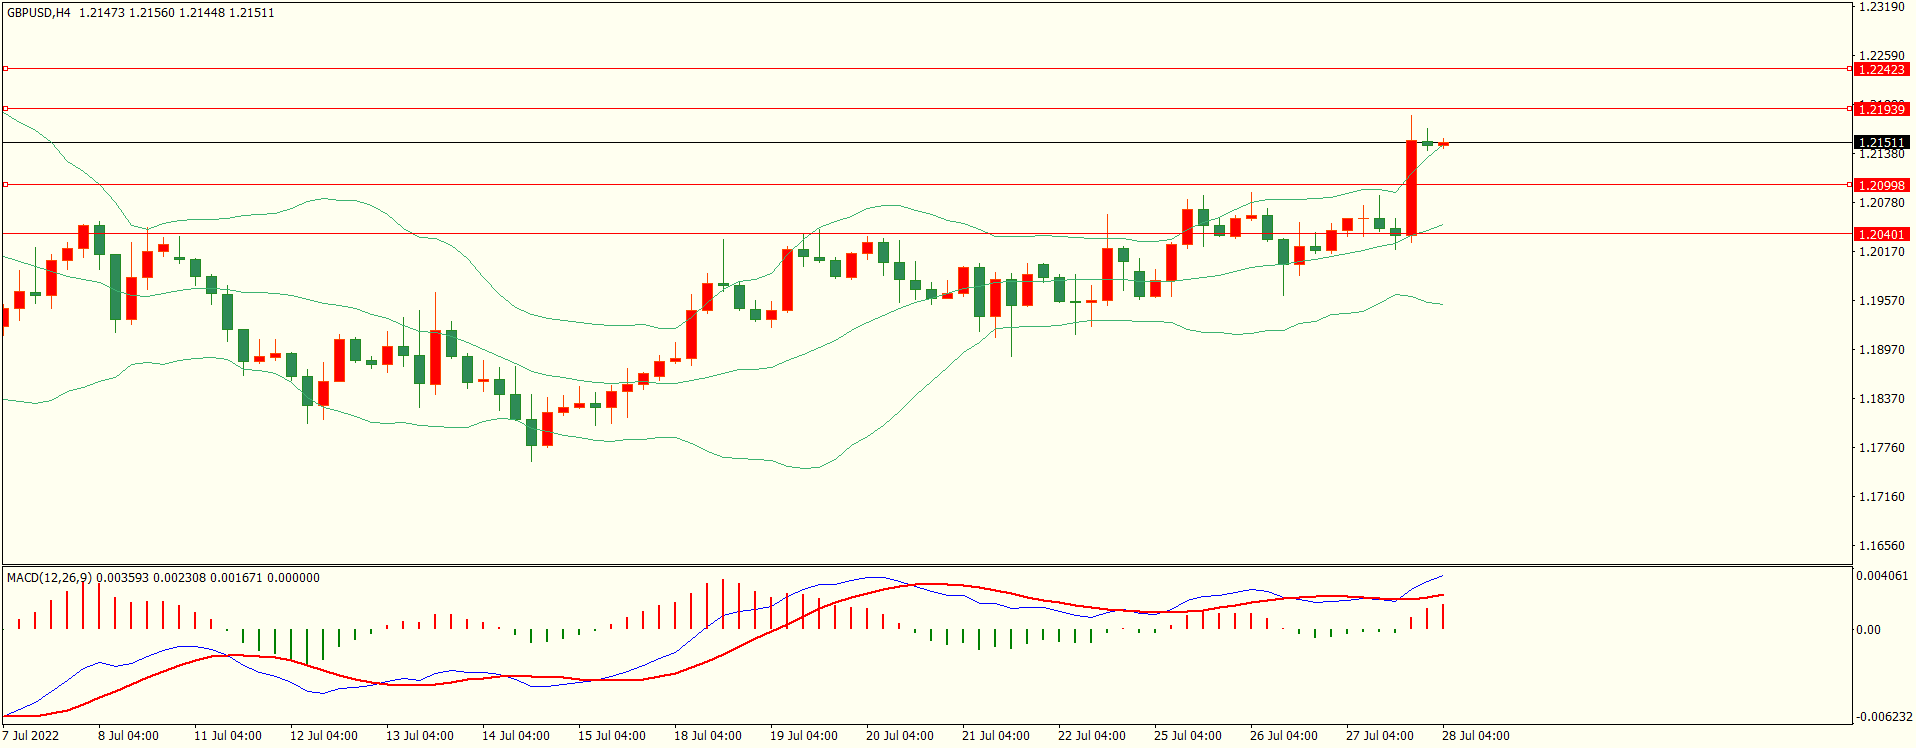Click the -0.006232 MACD scale value
Viewport: 1916px width, 748px height.
point(1883,716)
